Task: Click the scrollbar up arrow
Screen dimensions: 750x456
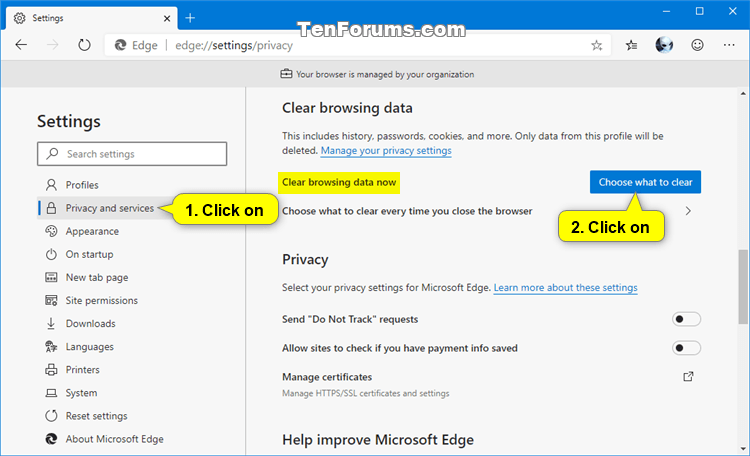Action: pyautogui.click(x=743, y=94)
